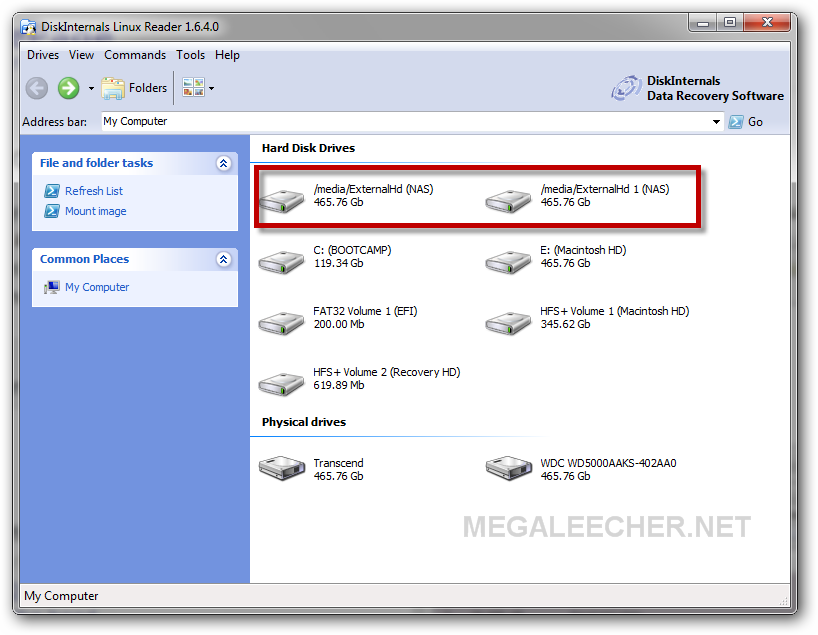The width and height of the screenshot is (818, 635).
Task: Select the /media/ExternalHd (NAS) drive icon
Action: point(282,201)
